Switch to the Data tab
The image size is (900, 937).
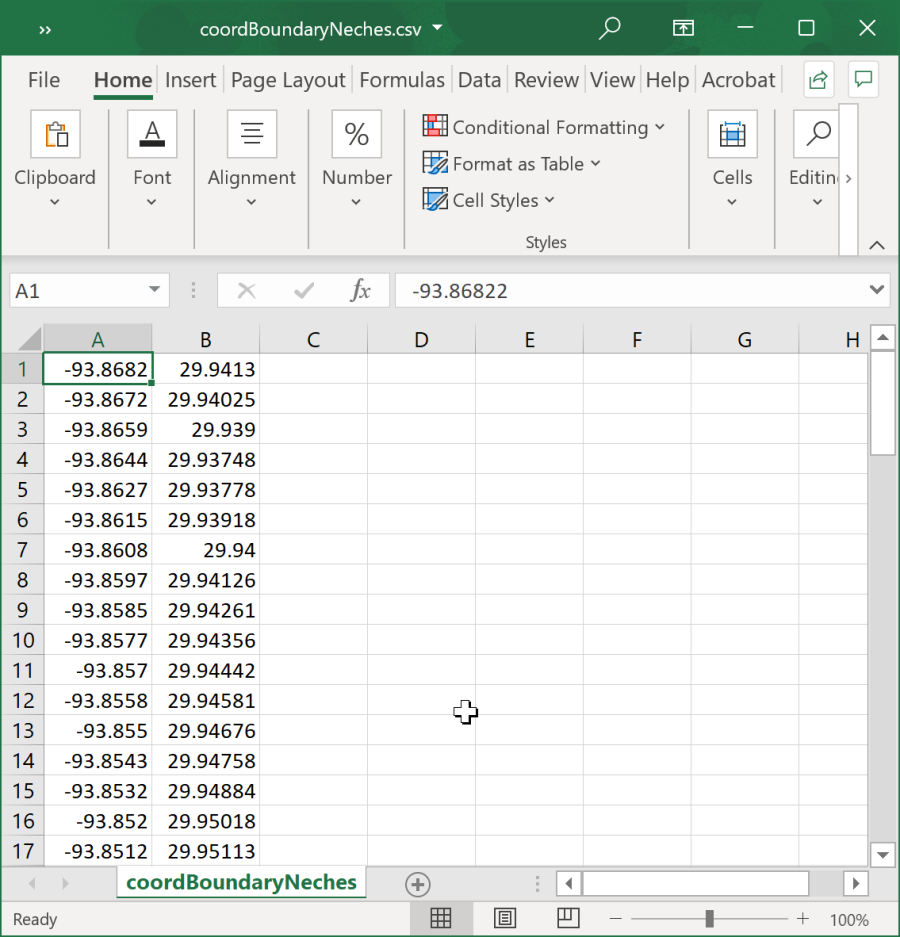pyautogui.click(x=479, y=80)
